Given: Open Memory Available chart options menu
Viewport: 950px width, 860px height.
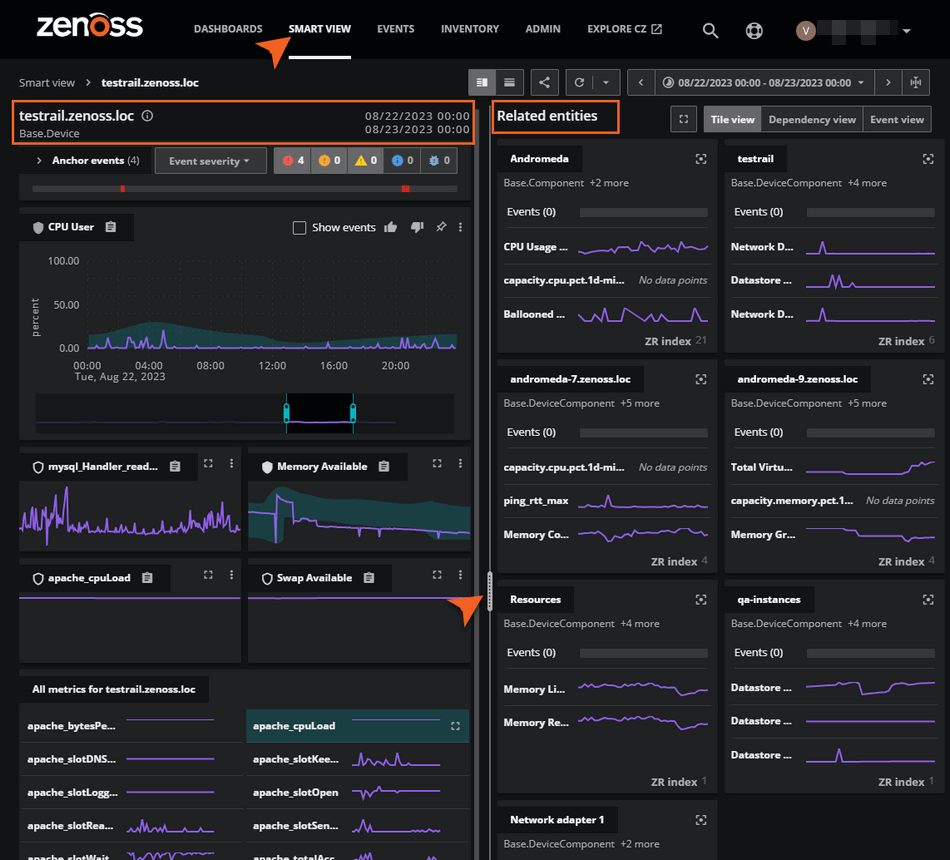Looking at the screenshot, I should click(x=460, y=464).
